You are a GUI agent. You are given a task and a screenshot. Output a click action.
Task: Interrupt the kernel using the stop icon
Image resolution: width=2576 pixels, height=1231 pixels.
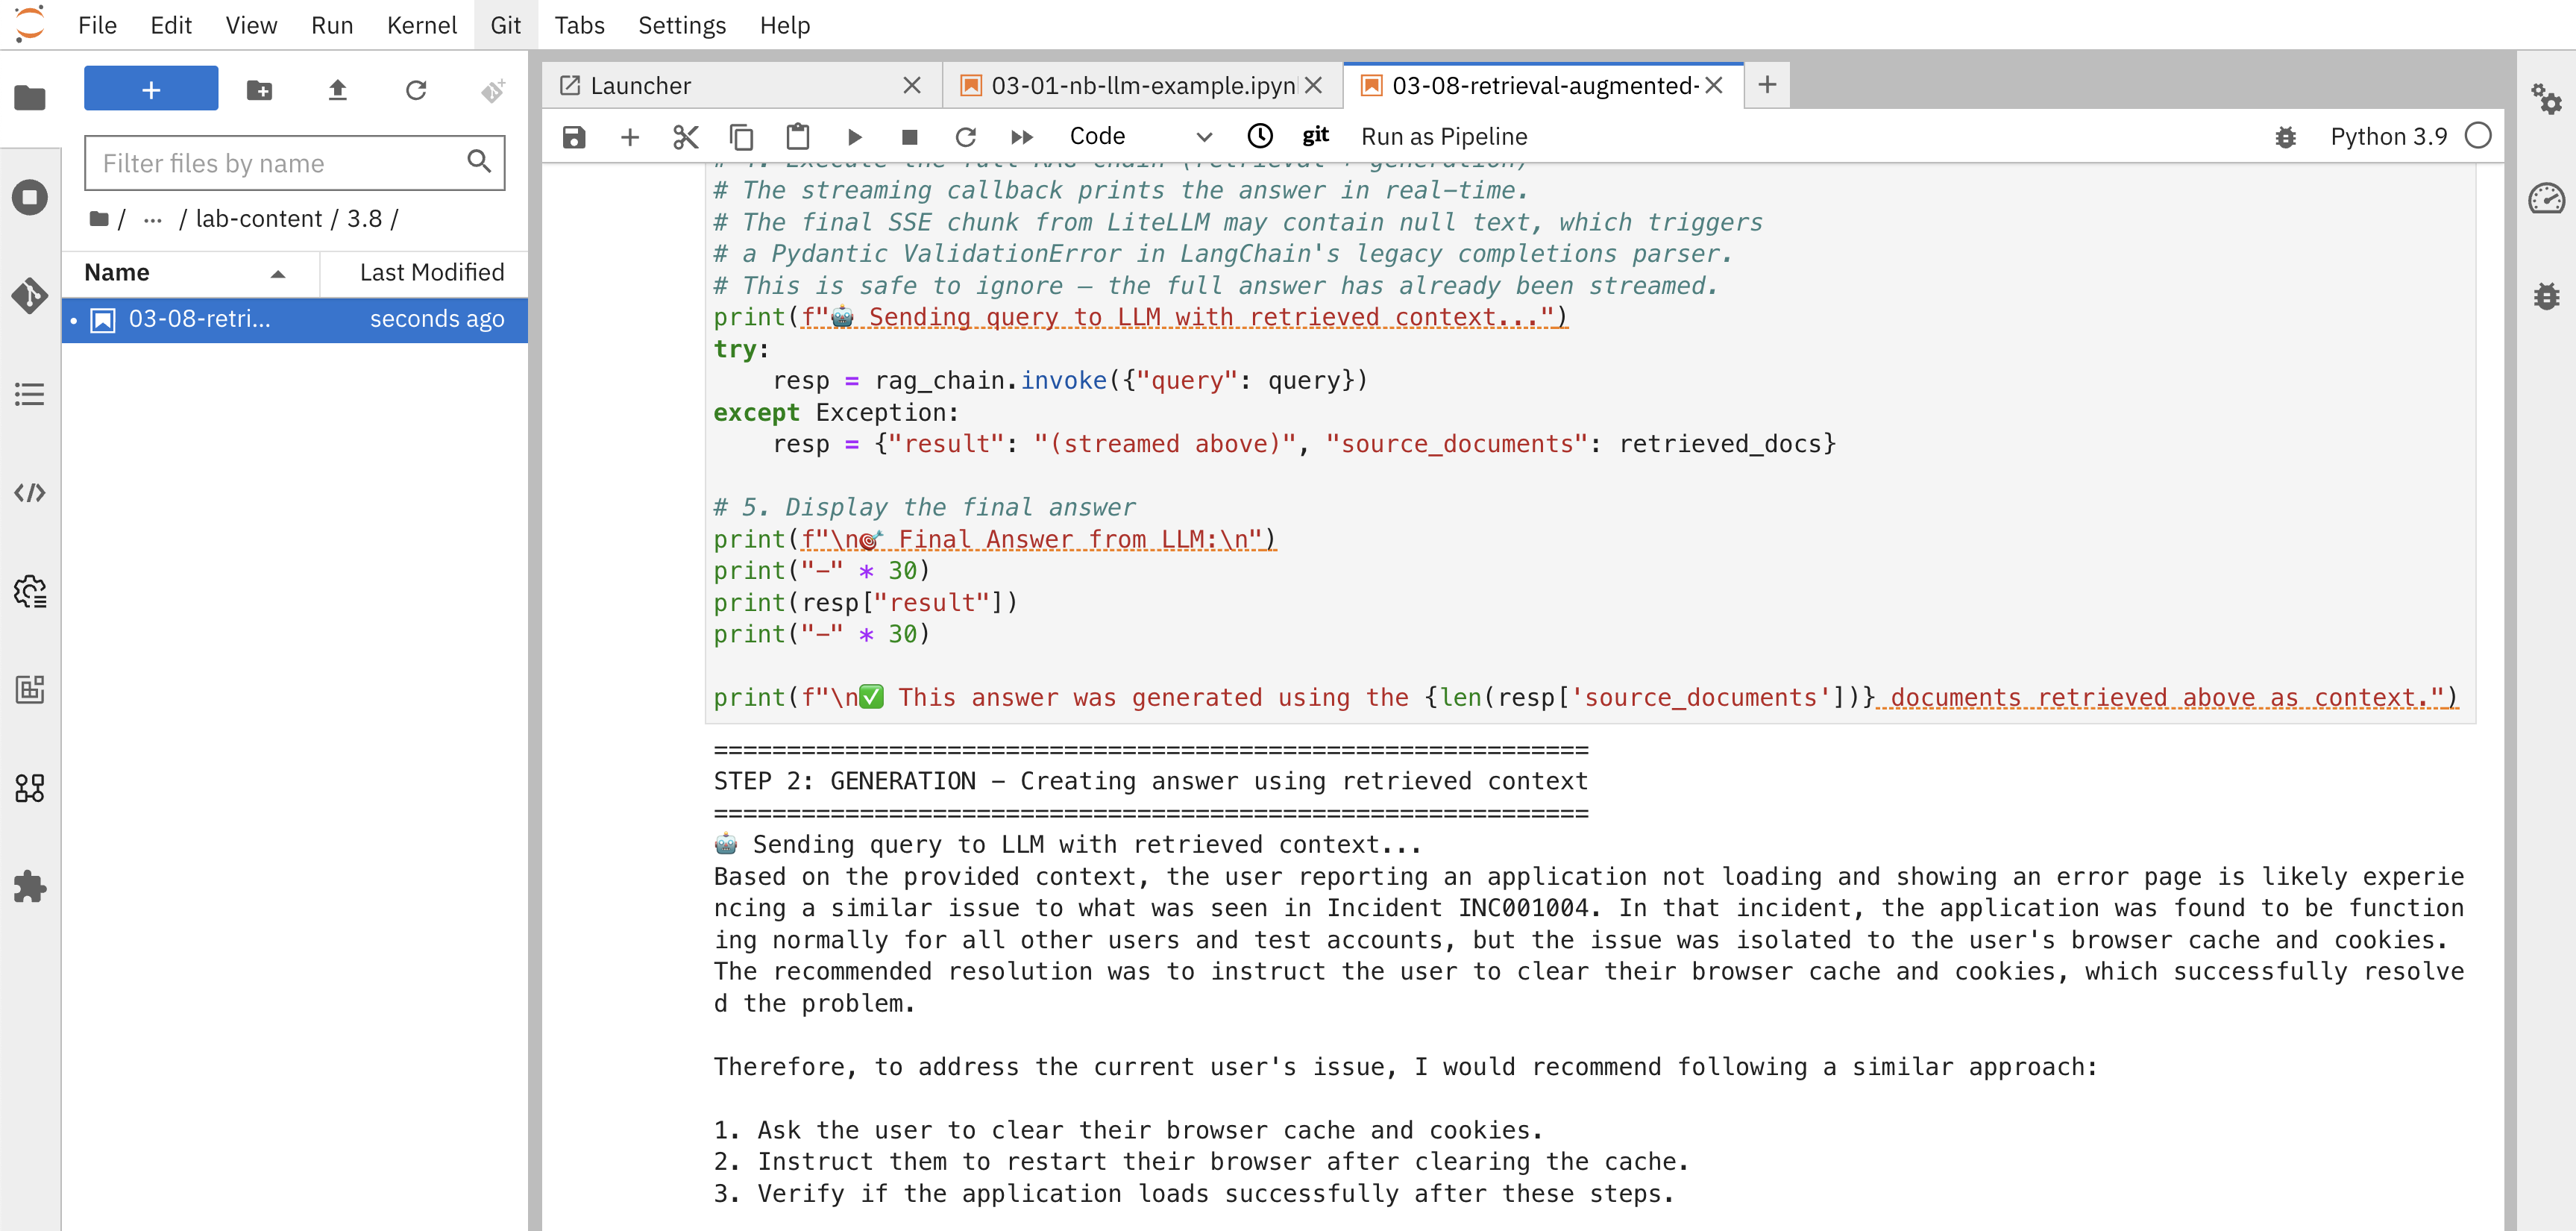click(909, 136)
